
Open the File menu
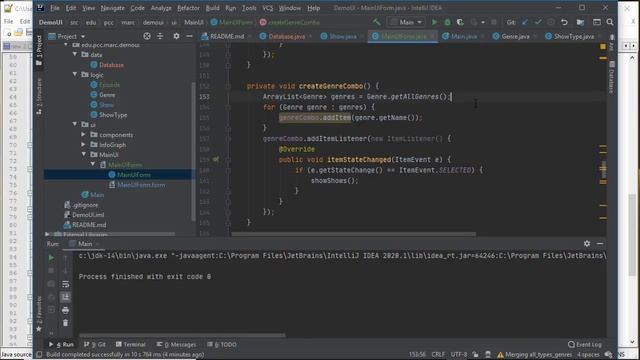pos(55,8)
